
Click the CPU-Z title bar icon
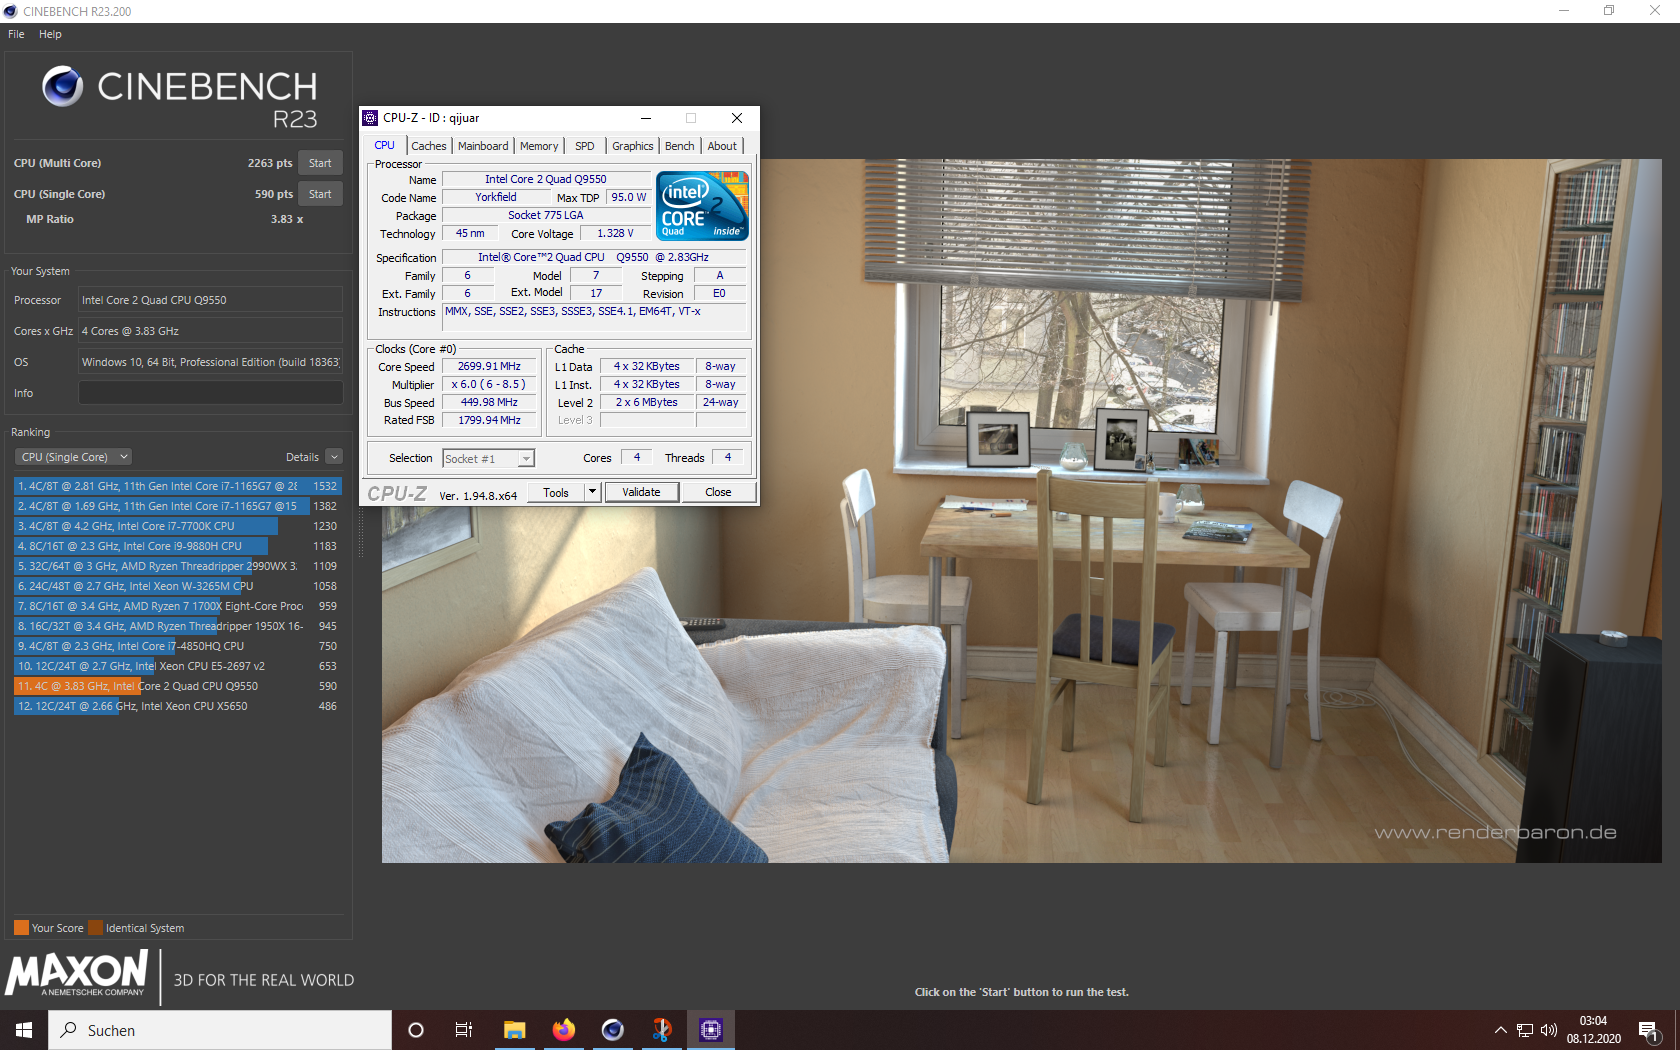click(370, 118)
